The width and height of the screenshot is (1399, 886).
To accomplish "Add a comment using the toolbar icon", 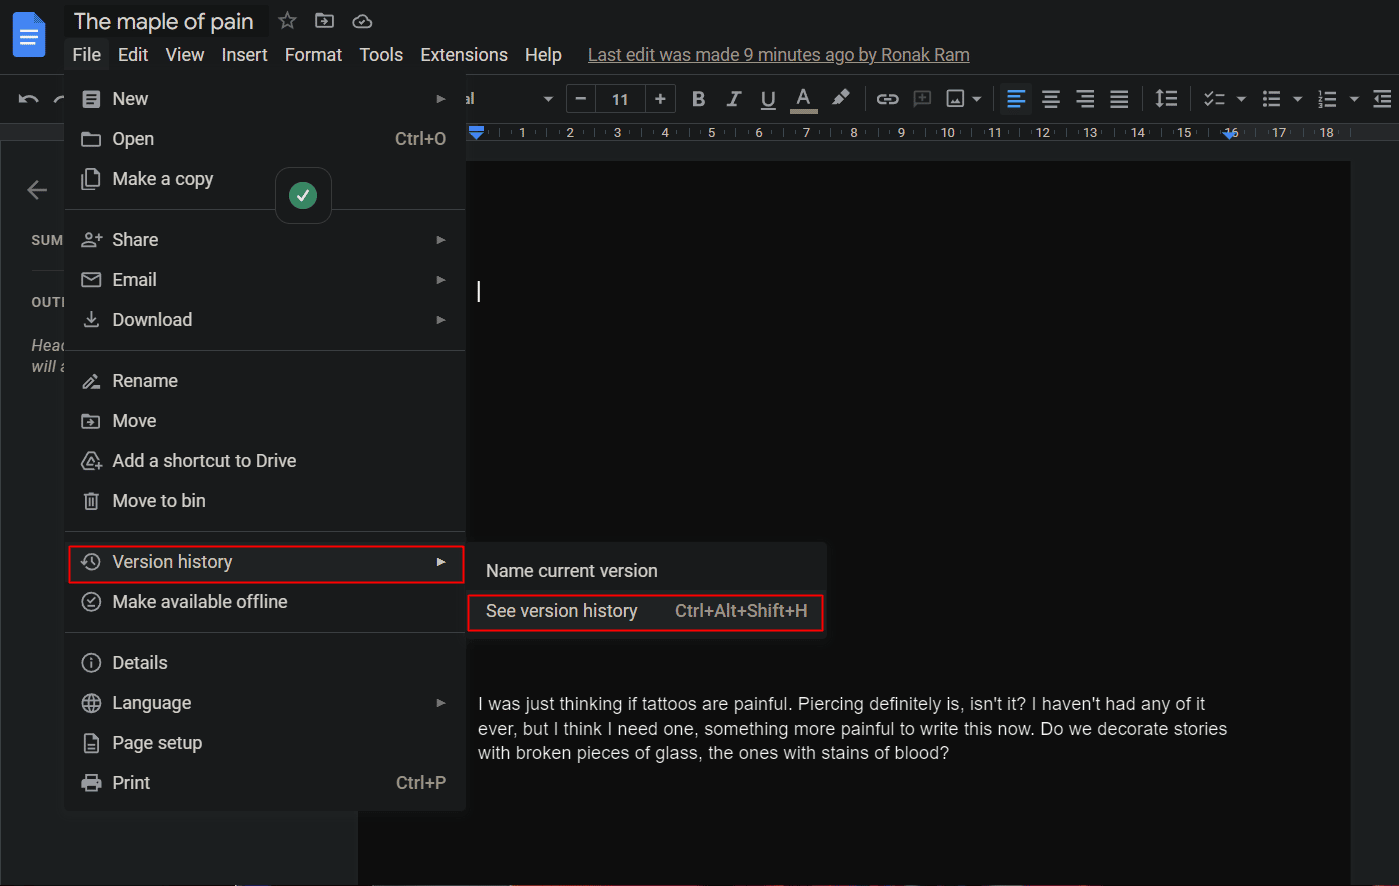I will point(922,98).
